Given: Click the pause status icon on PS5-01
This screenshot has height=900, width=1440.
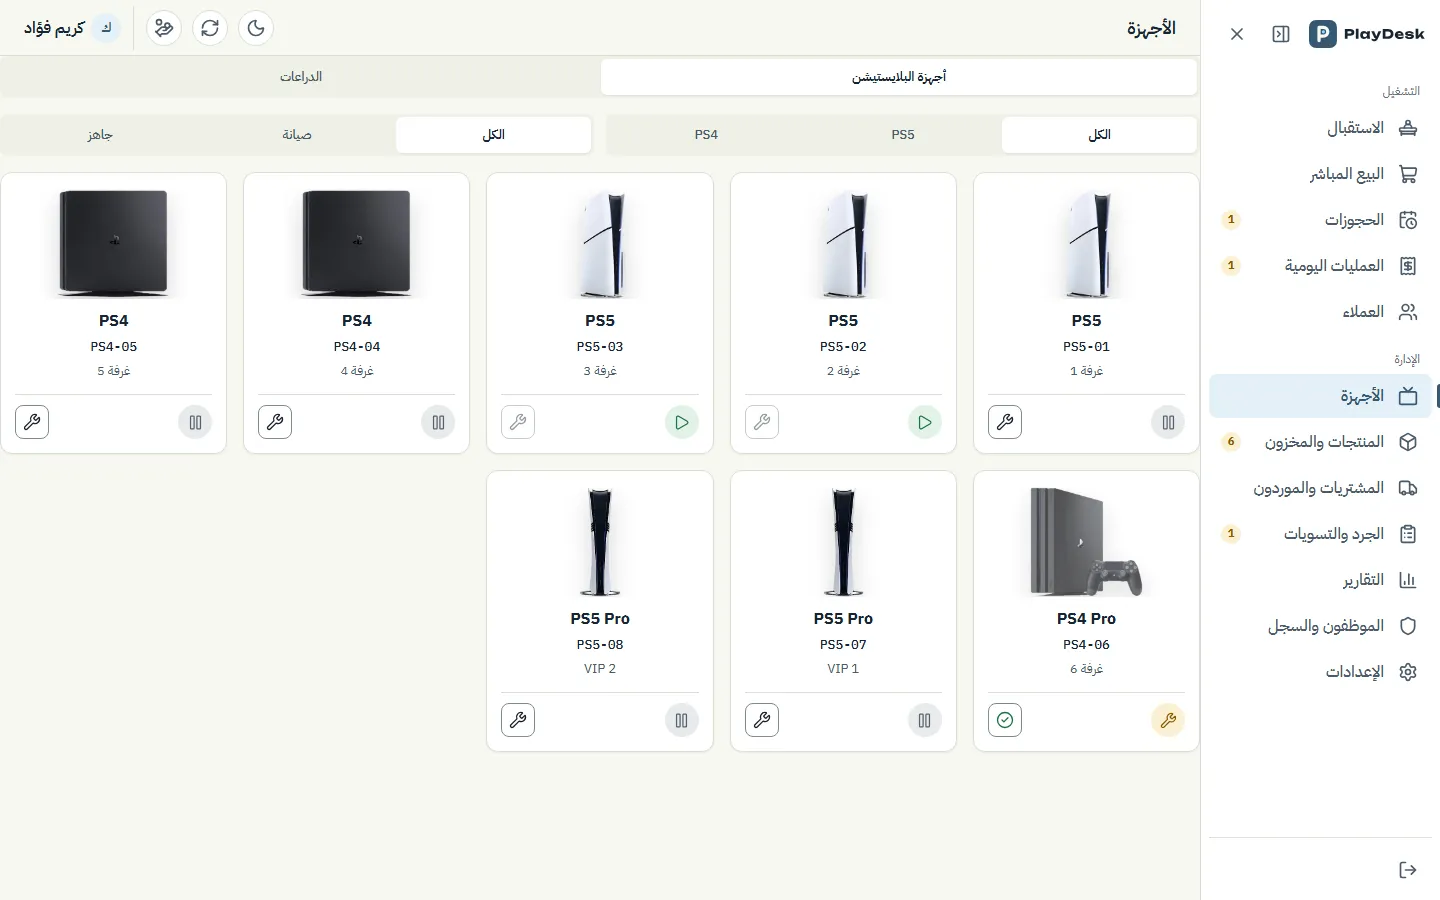Looking at the screenshot, I should tap(1168, 422).
